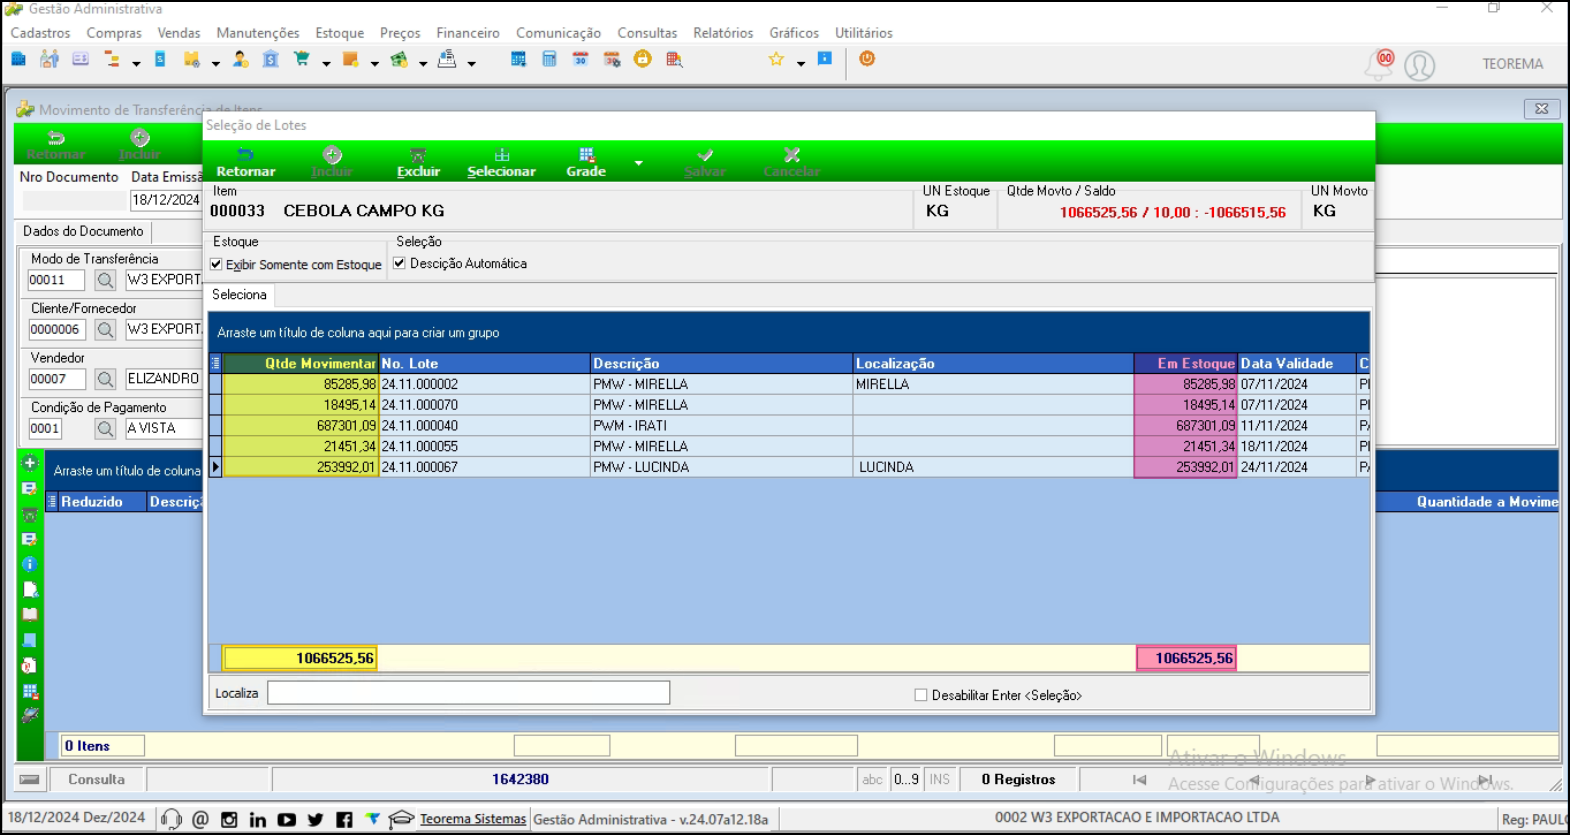Open the LinkedIn icon in status bar
The width and height of the screenshot is (1570, 835).
coord(257,820)
